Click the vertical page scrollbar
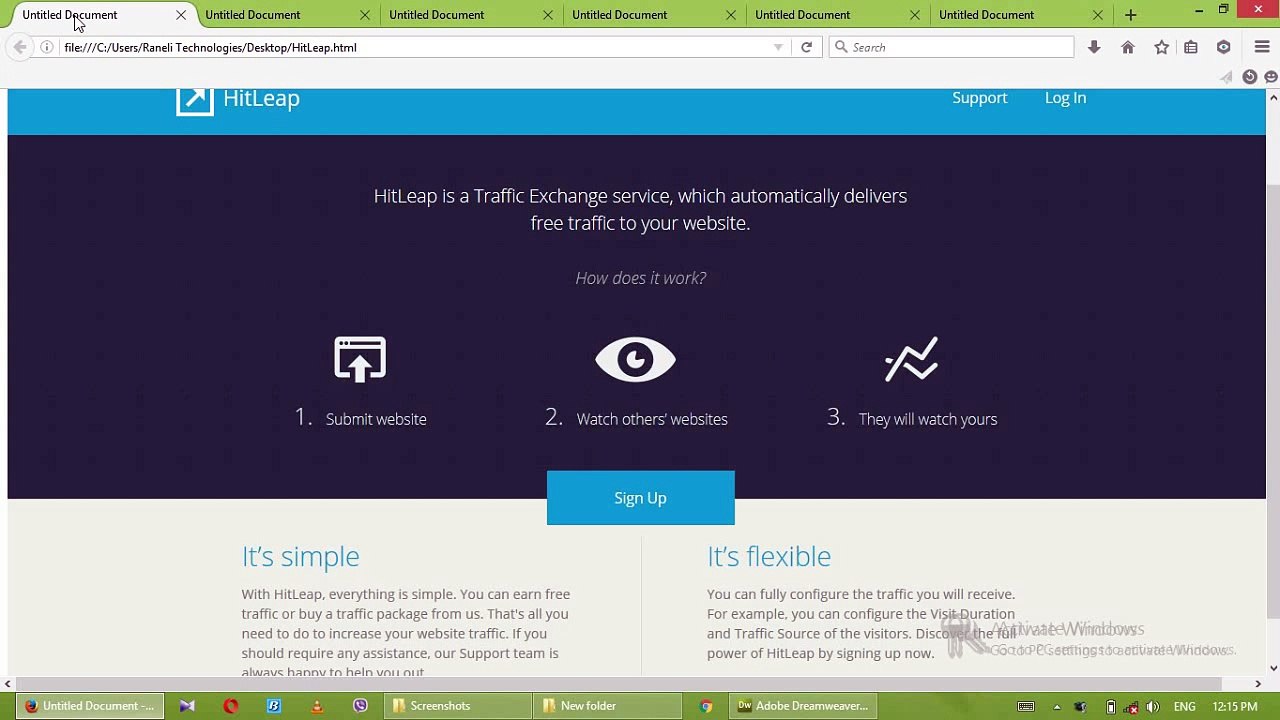Screen dimensions: 1280x720 click(x=1273, y=400)
